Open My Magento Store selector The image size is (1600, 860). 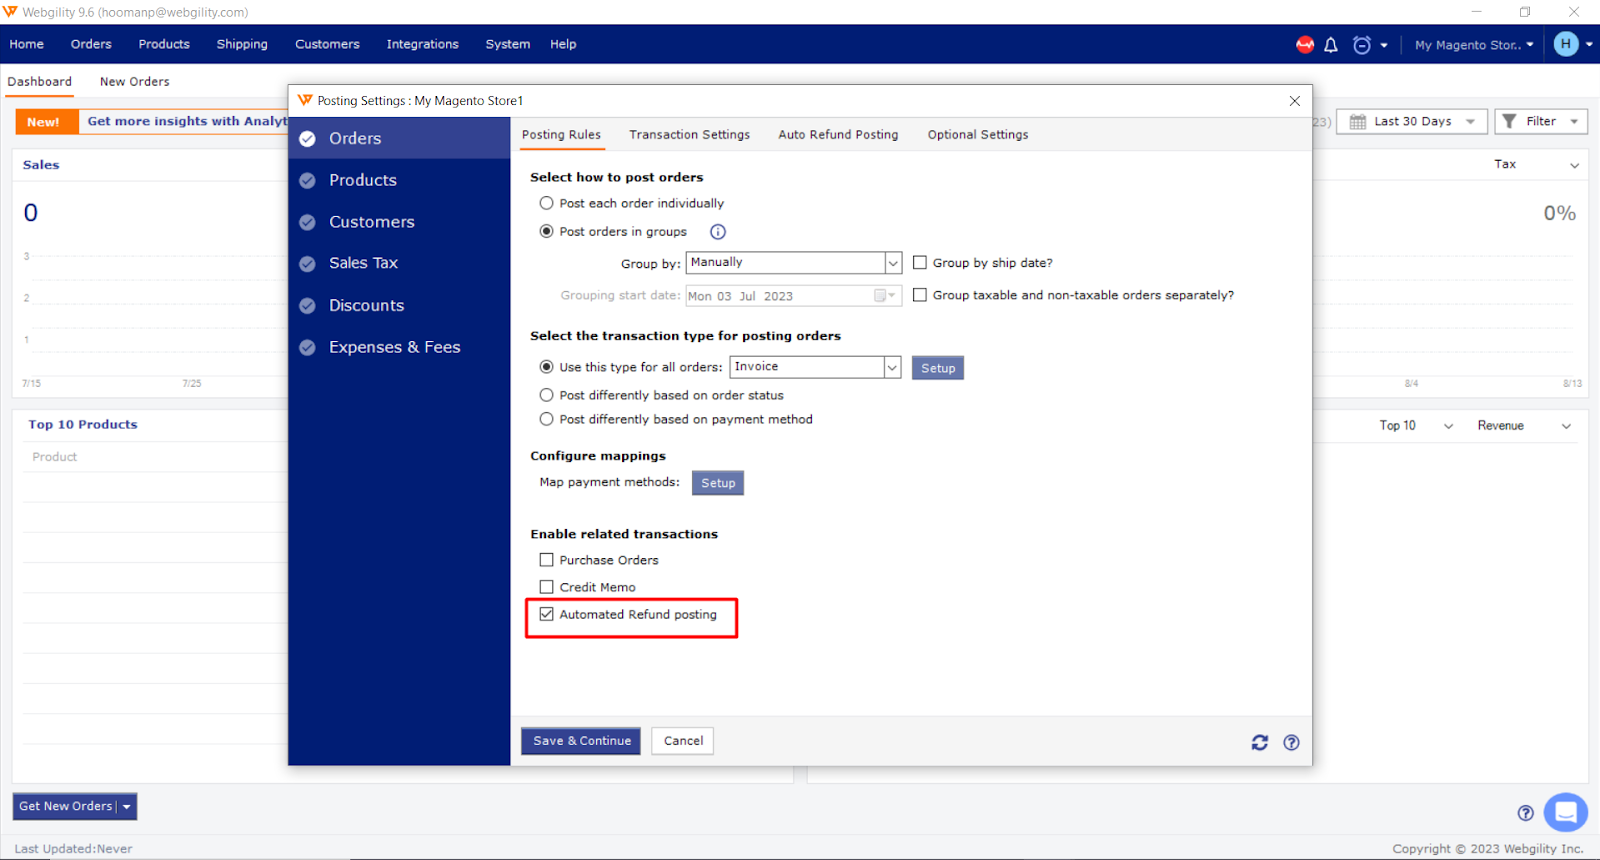point(1474,45)
